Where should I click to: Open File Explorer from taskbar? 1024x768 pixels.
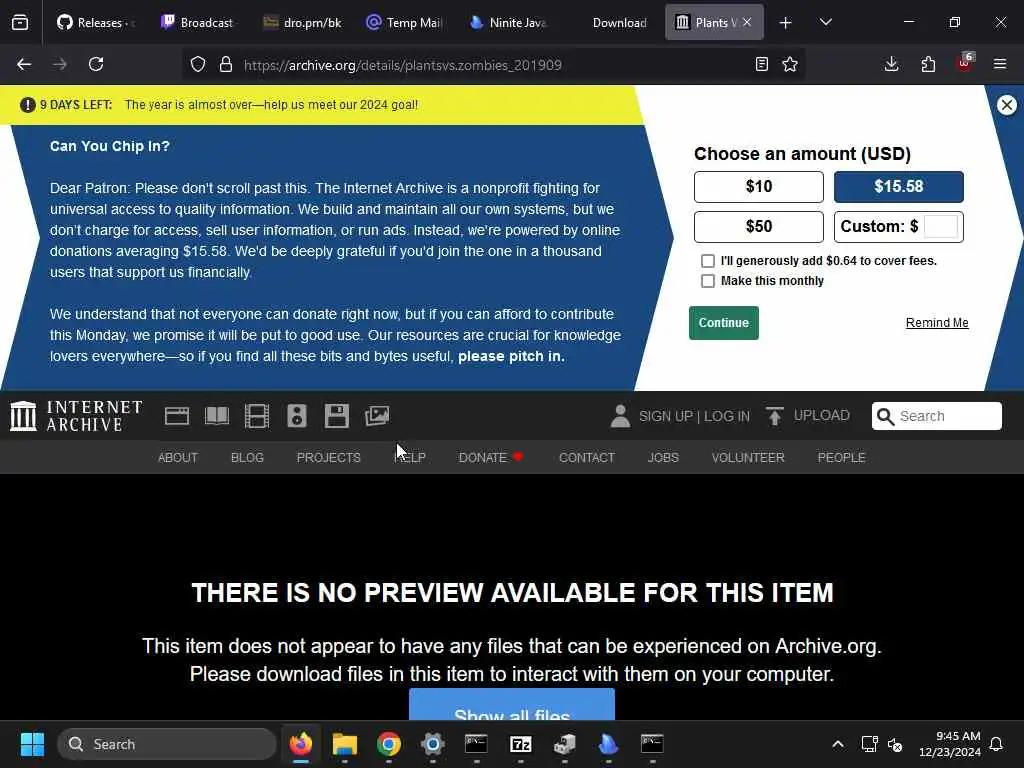click(345, 744)
